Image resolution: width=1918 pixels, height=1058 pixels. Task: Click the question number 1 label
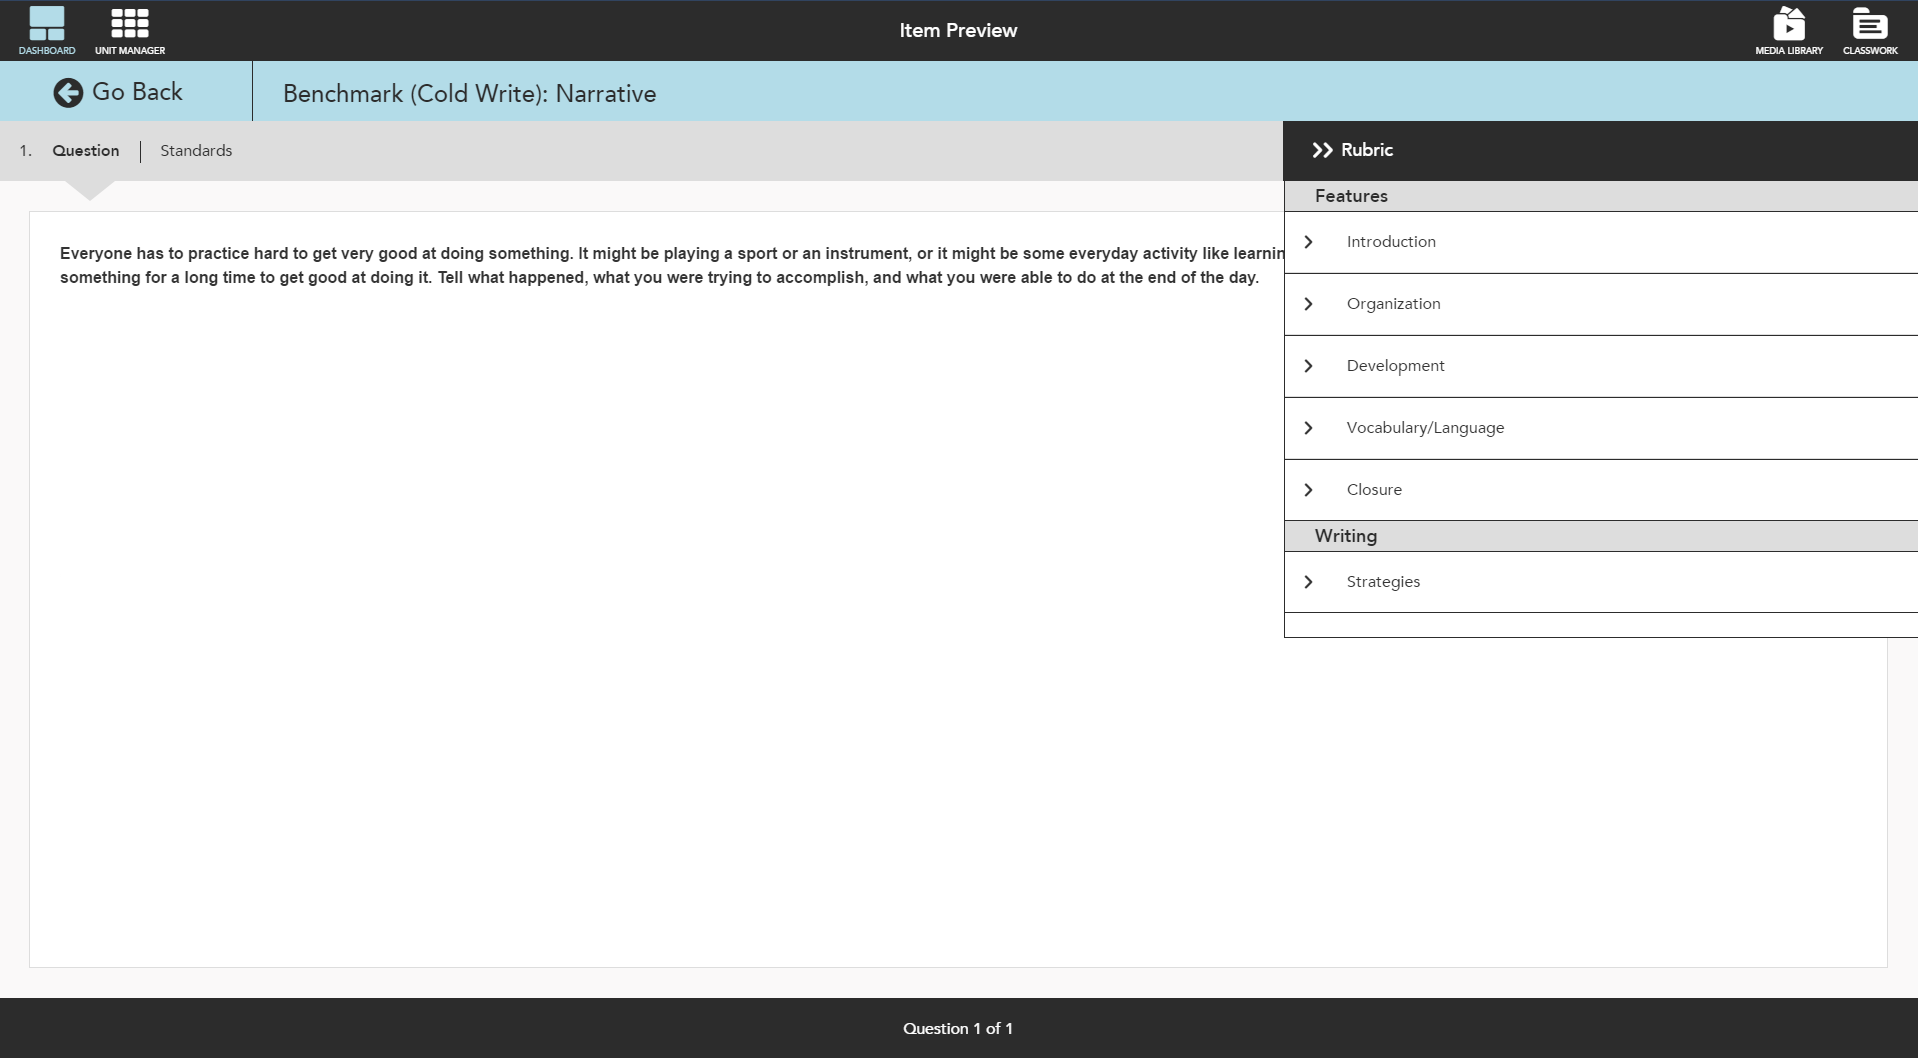26,151
